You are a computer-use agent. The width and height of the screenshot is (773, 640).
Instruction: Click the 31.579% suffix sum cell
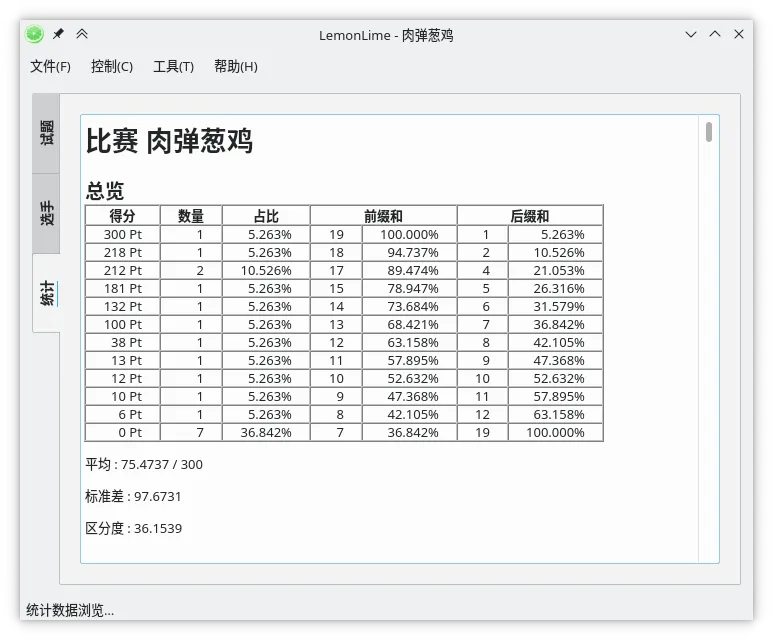[x=556, y=306]
